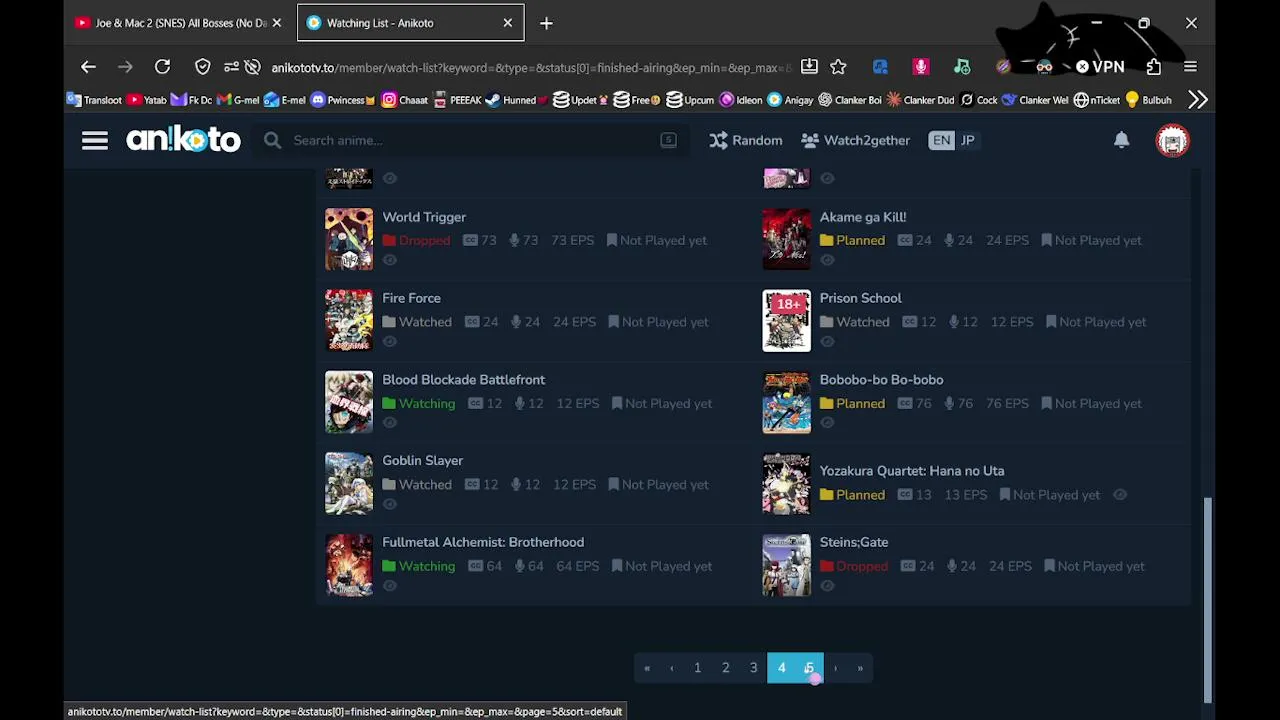The height and width of the screenshot is (720, 1280).
Task: Change Blood Blockade Battlefront's Watching status
Action: [418, 404]
